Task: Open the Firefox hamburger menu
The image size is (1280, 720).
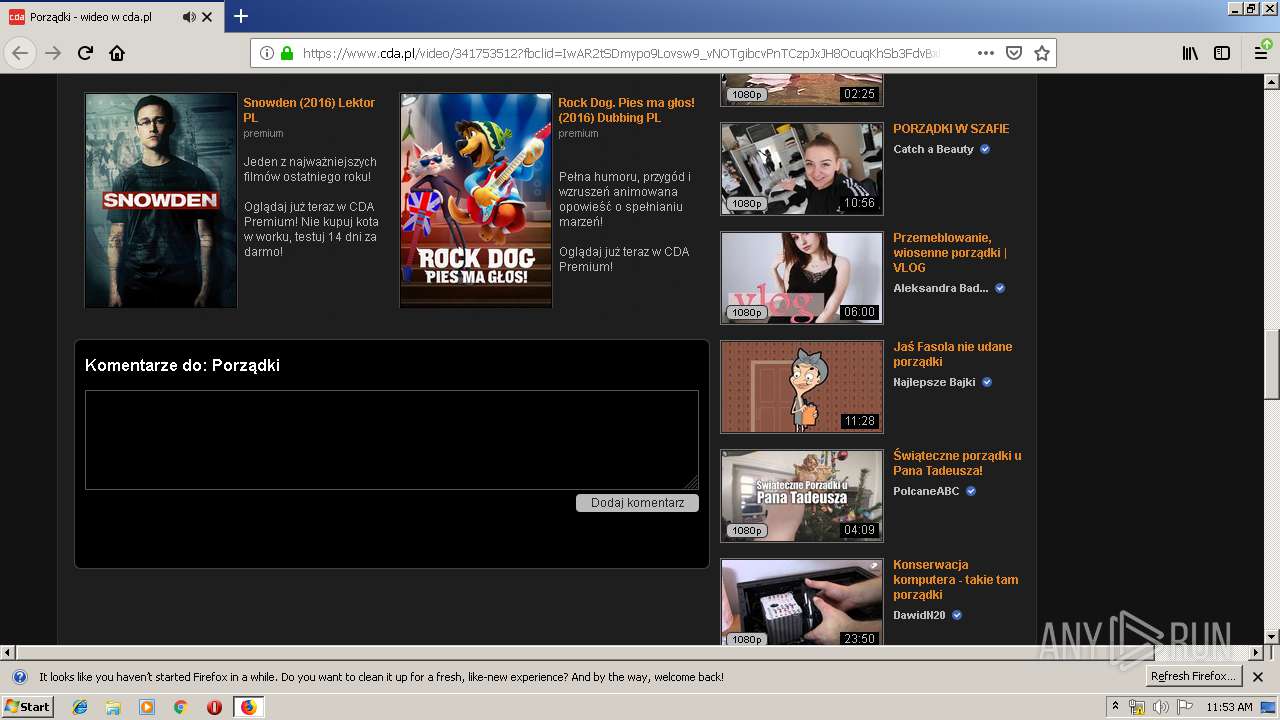Action: tap(1262, 53)
